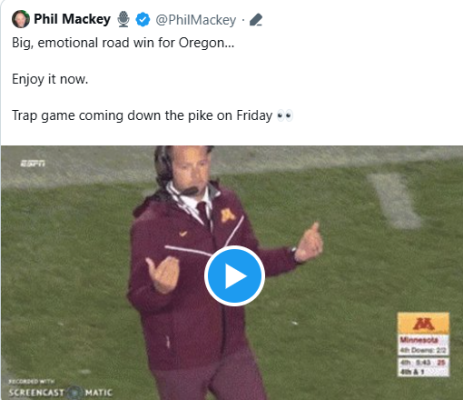Click the game clock row in scoreboard
The width and height of the screenshot is (463, 400).
point(423,362)
